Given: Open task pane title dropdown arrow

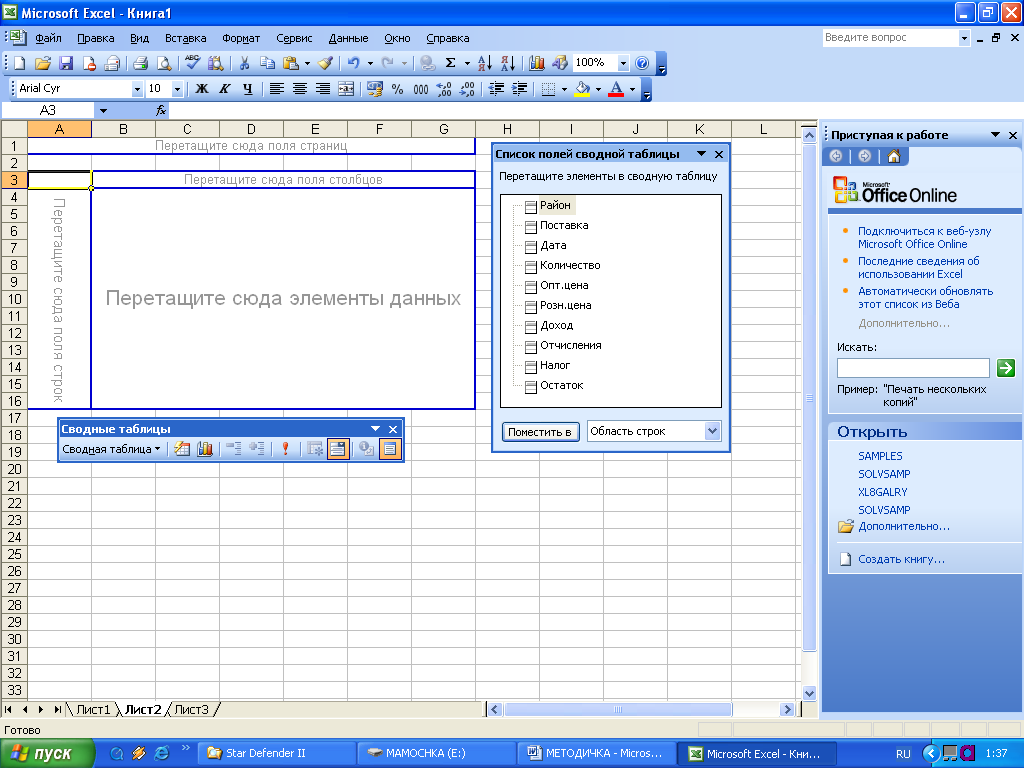Looking at the screenshot, I should click(995, 135).
